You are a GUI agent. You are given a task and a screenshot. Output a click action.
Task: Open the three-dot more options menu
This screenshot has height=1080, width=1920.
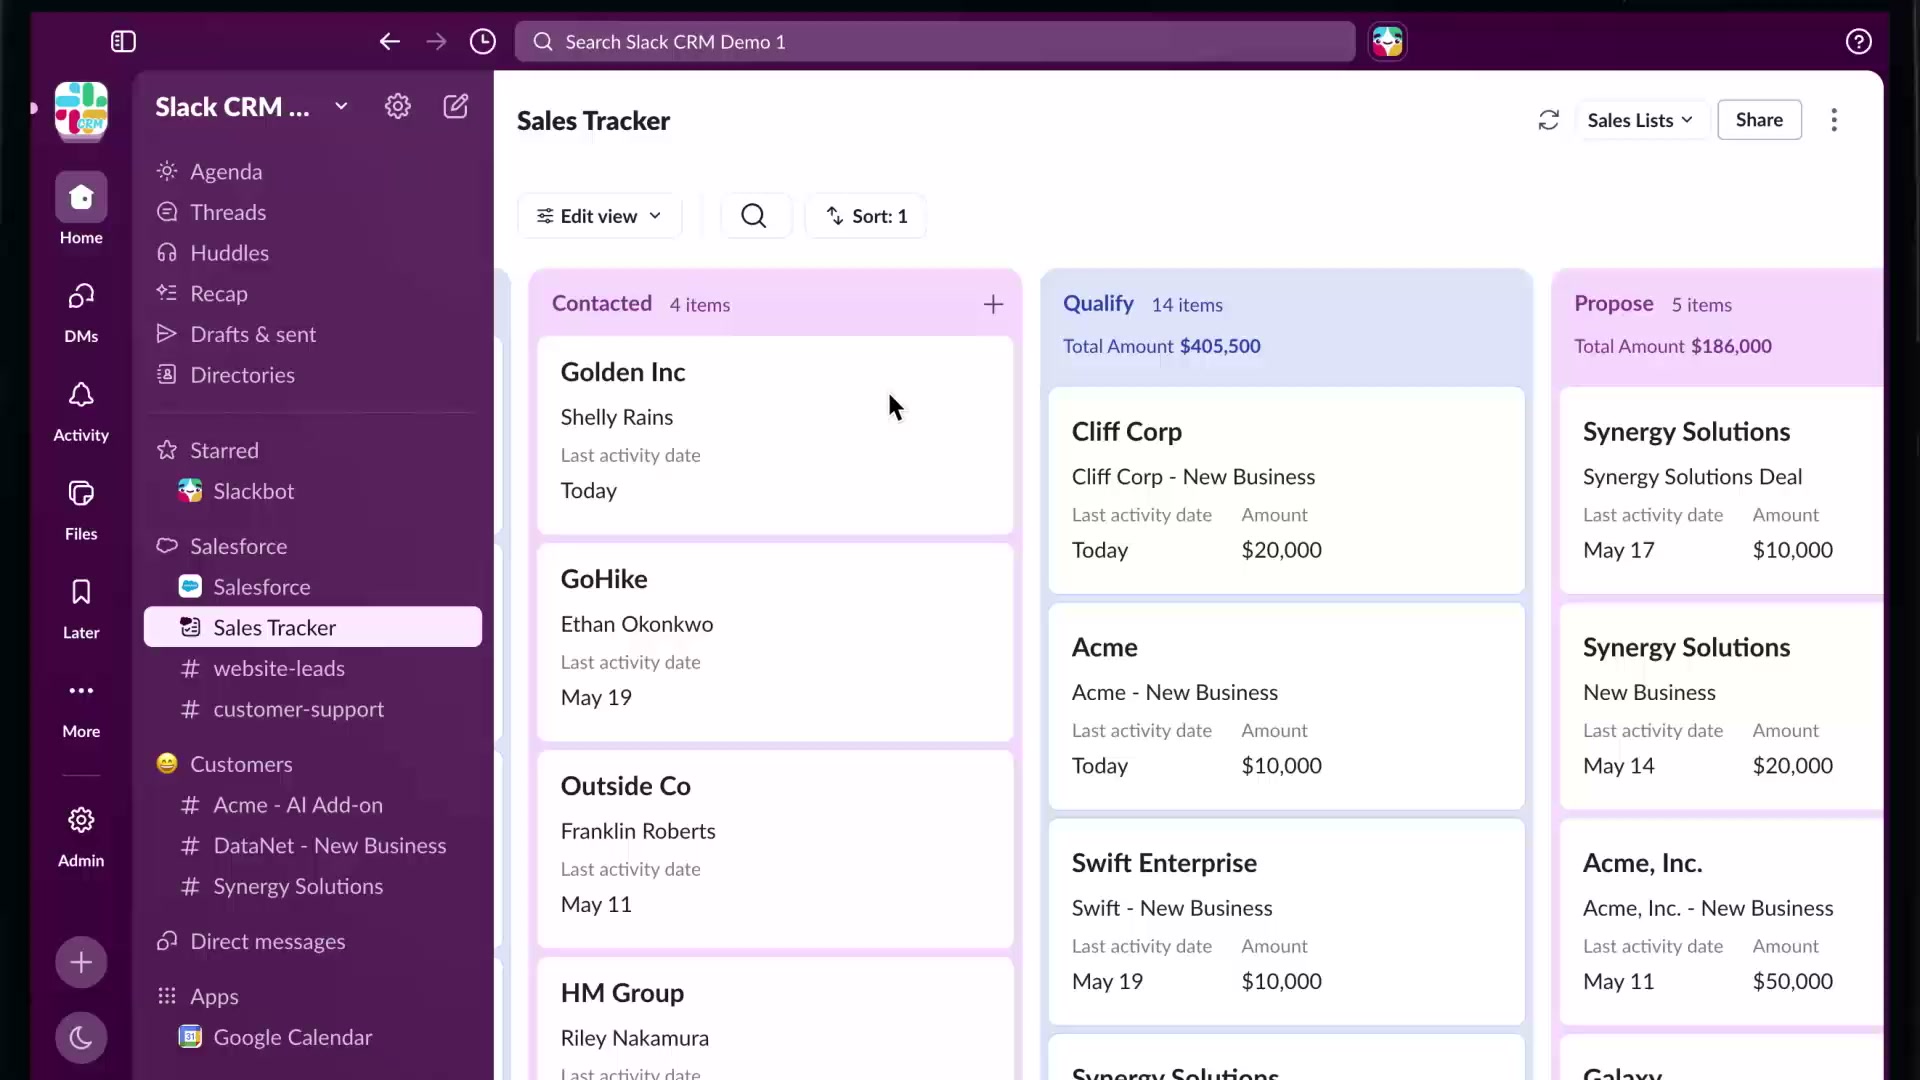click(1834, 120)
